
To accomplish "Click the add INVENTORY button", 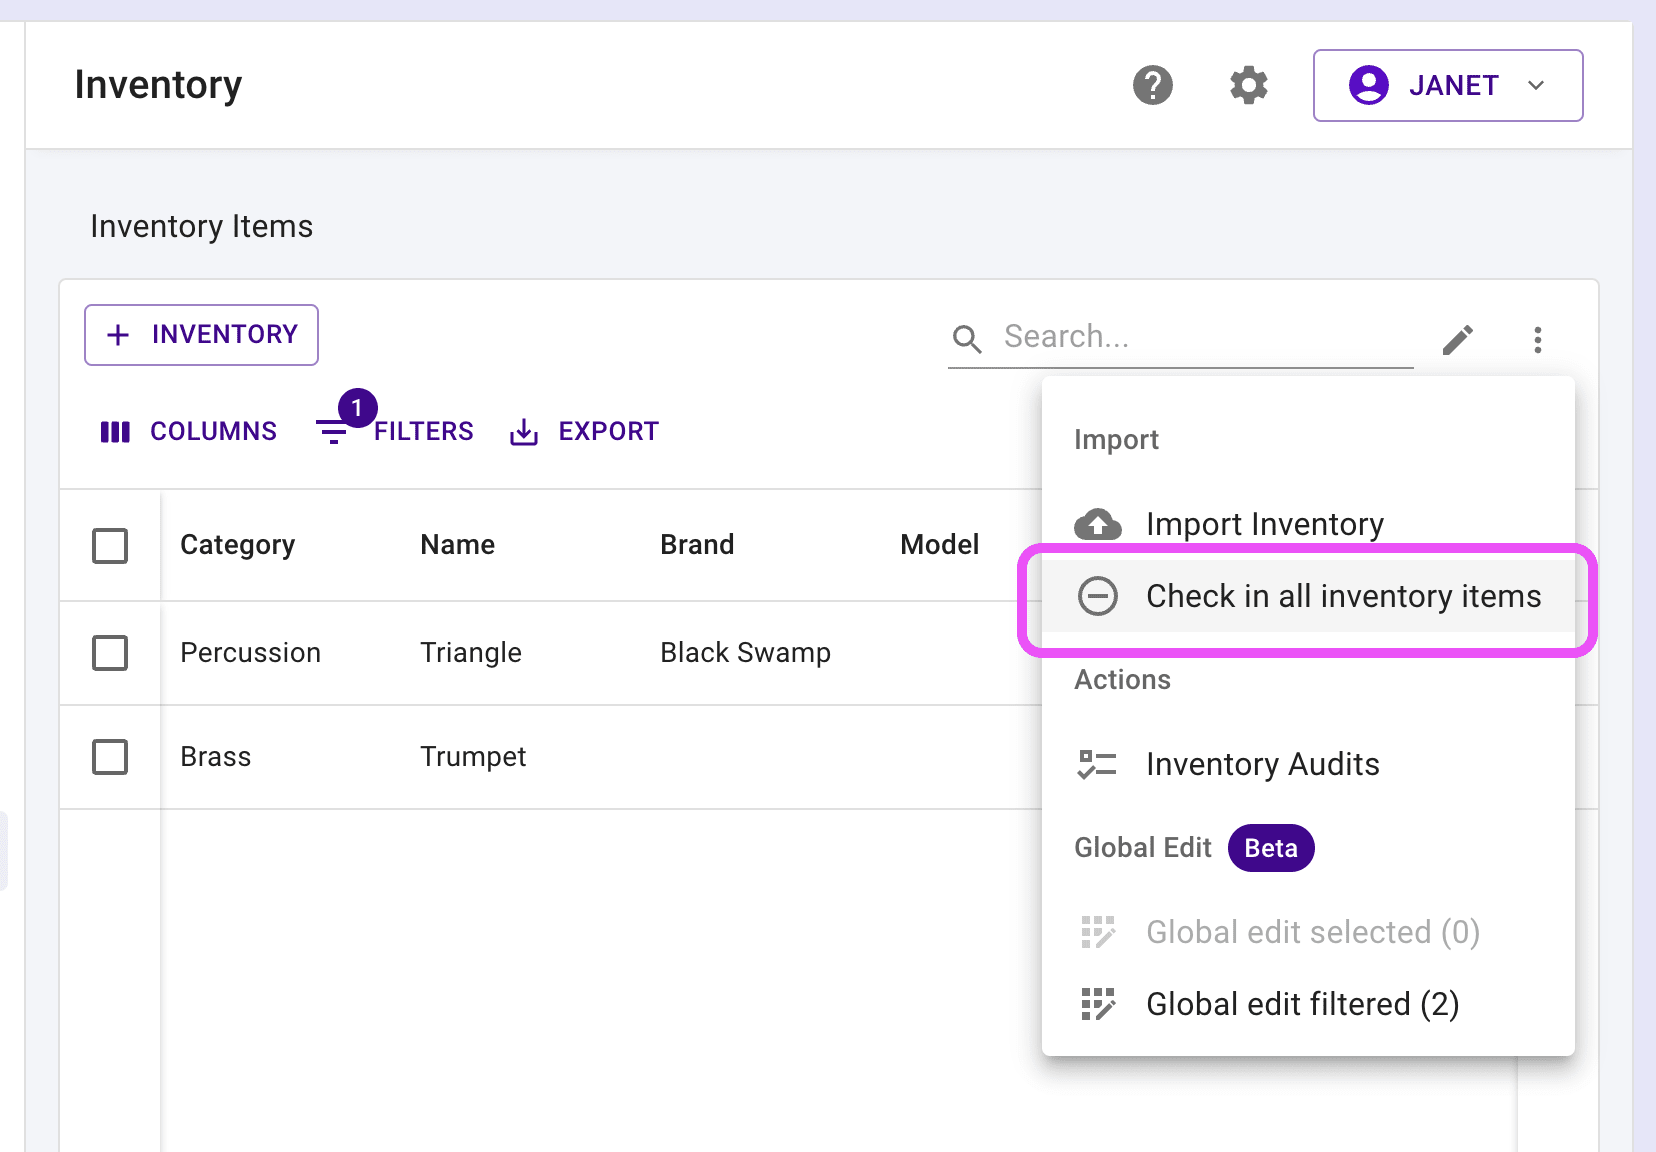I will 201,335.
